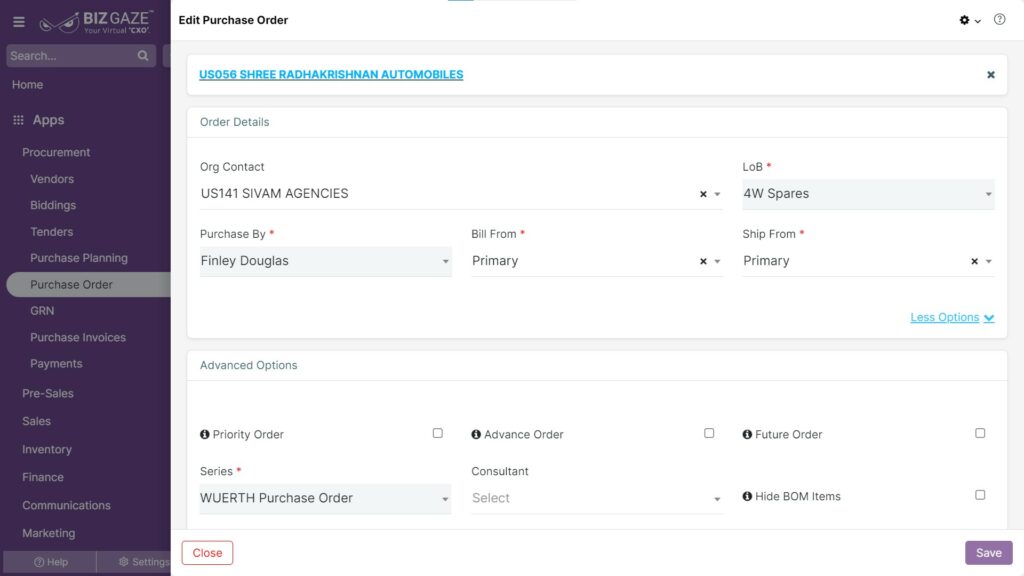Click the Priority Order info icon
The height and width of the screenshot is (576, 1024).
click(204, 434)
